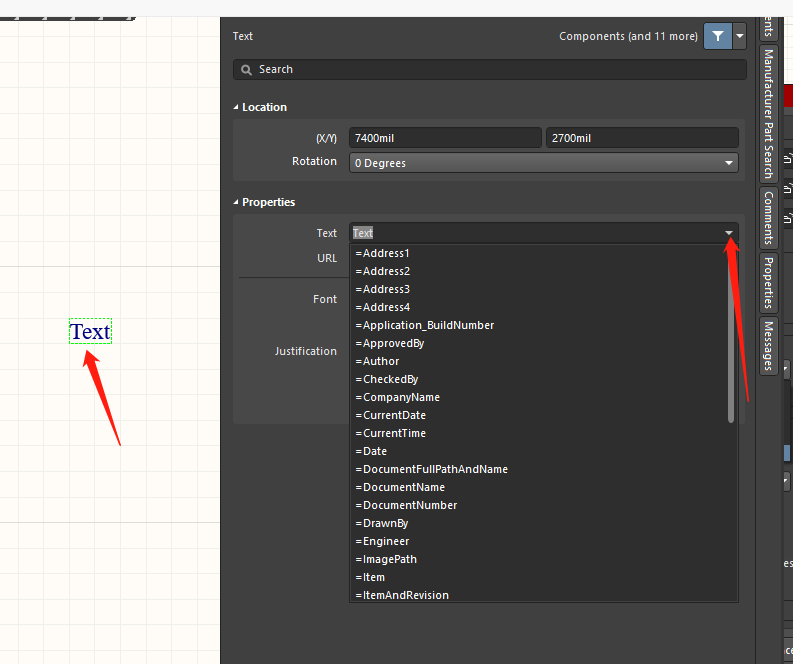Open the Properties side tab
Viewport: 793px width, 664px height.
tap(769, 283)
